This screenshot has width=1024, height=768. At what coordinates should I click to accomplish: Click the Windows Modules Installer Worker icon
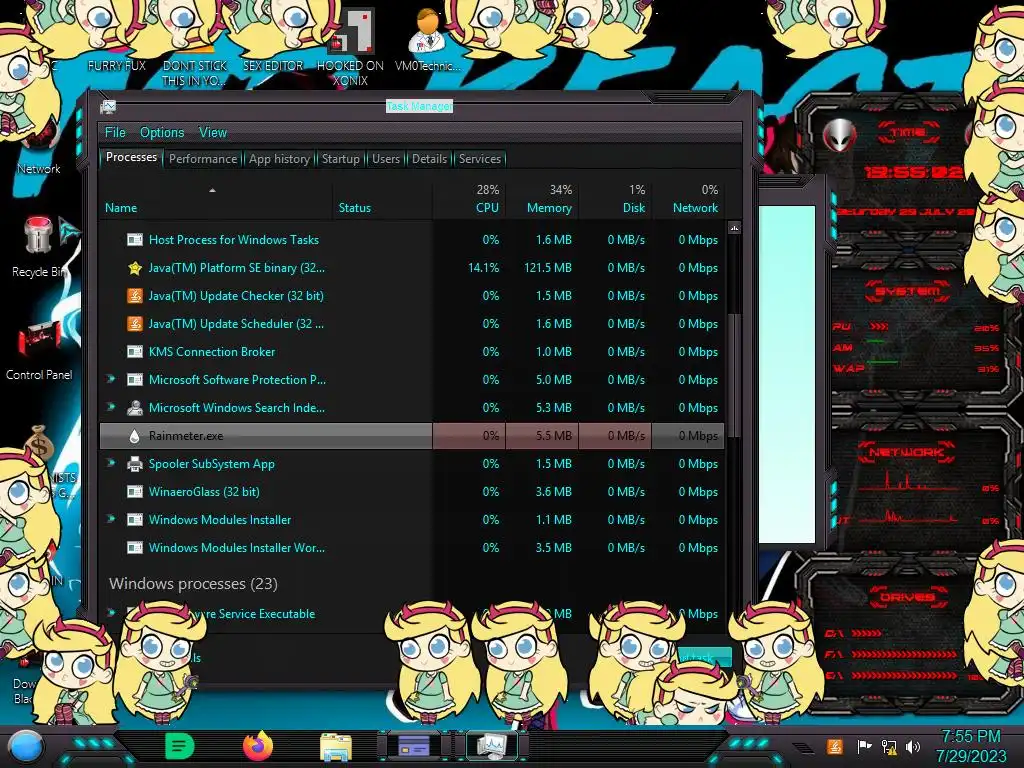[x=135, y=548]
